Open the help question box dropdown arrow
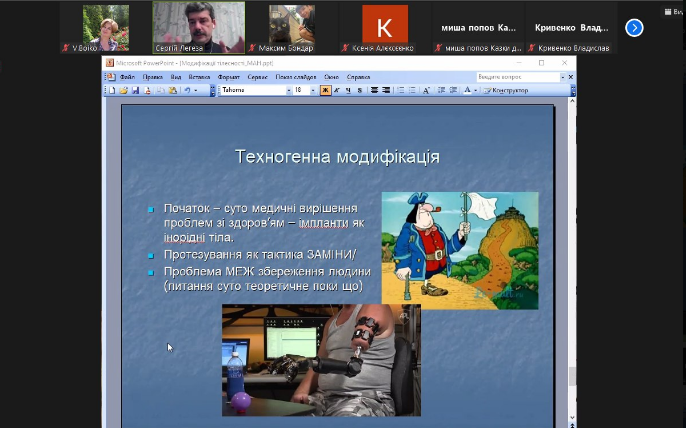Viewport: 686px width, 428px height. pyautogui.click(x=563, y=77)
